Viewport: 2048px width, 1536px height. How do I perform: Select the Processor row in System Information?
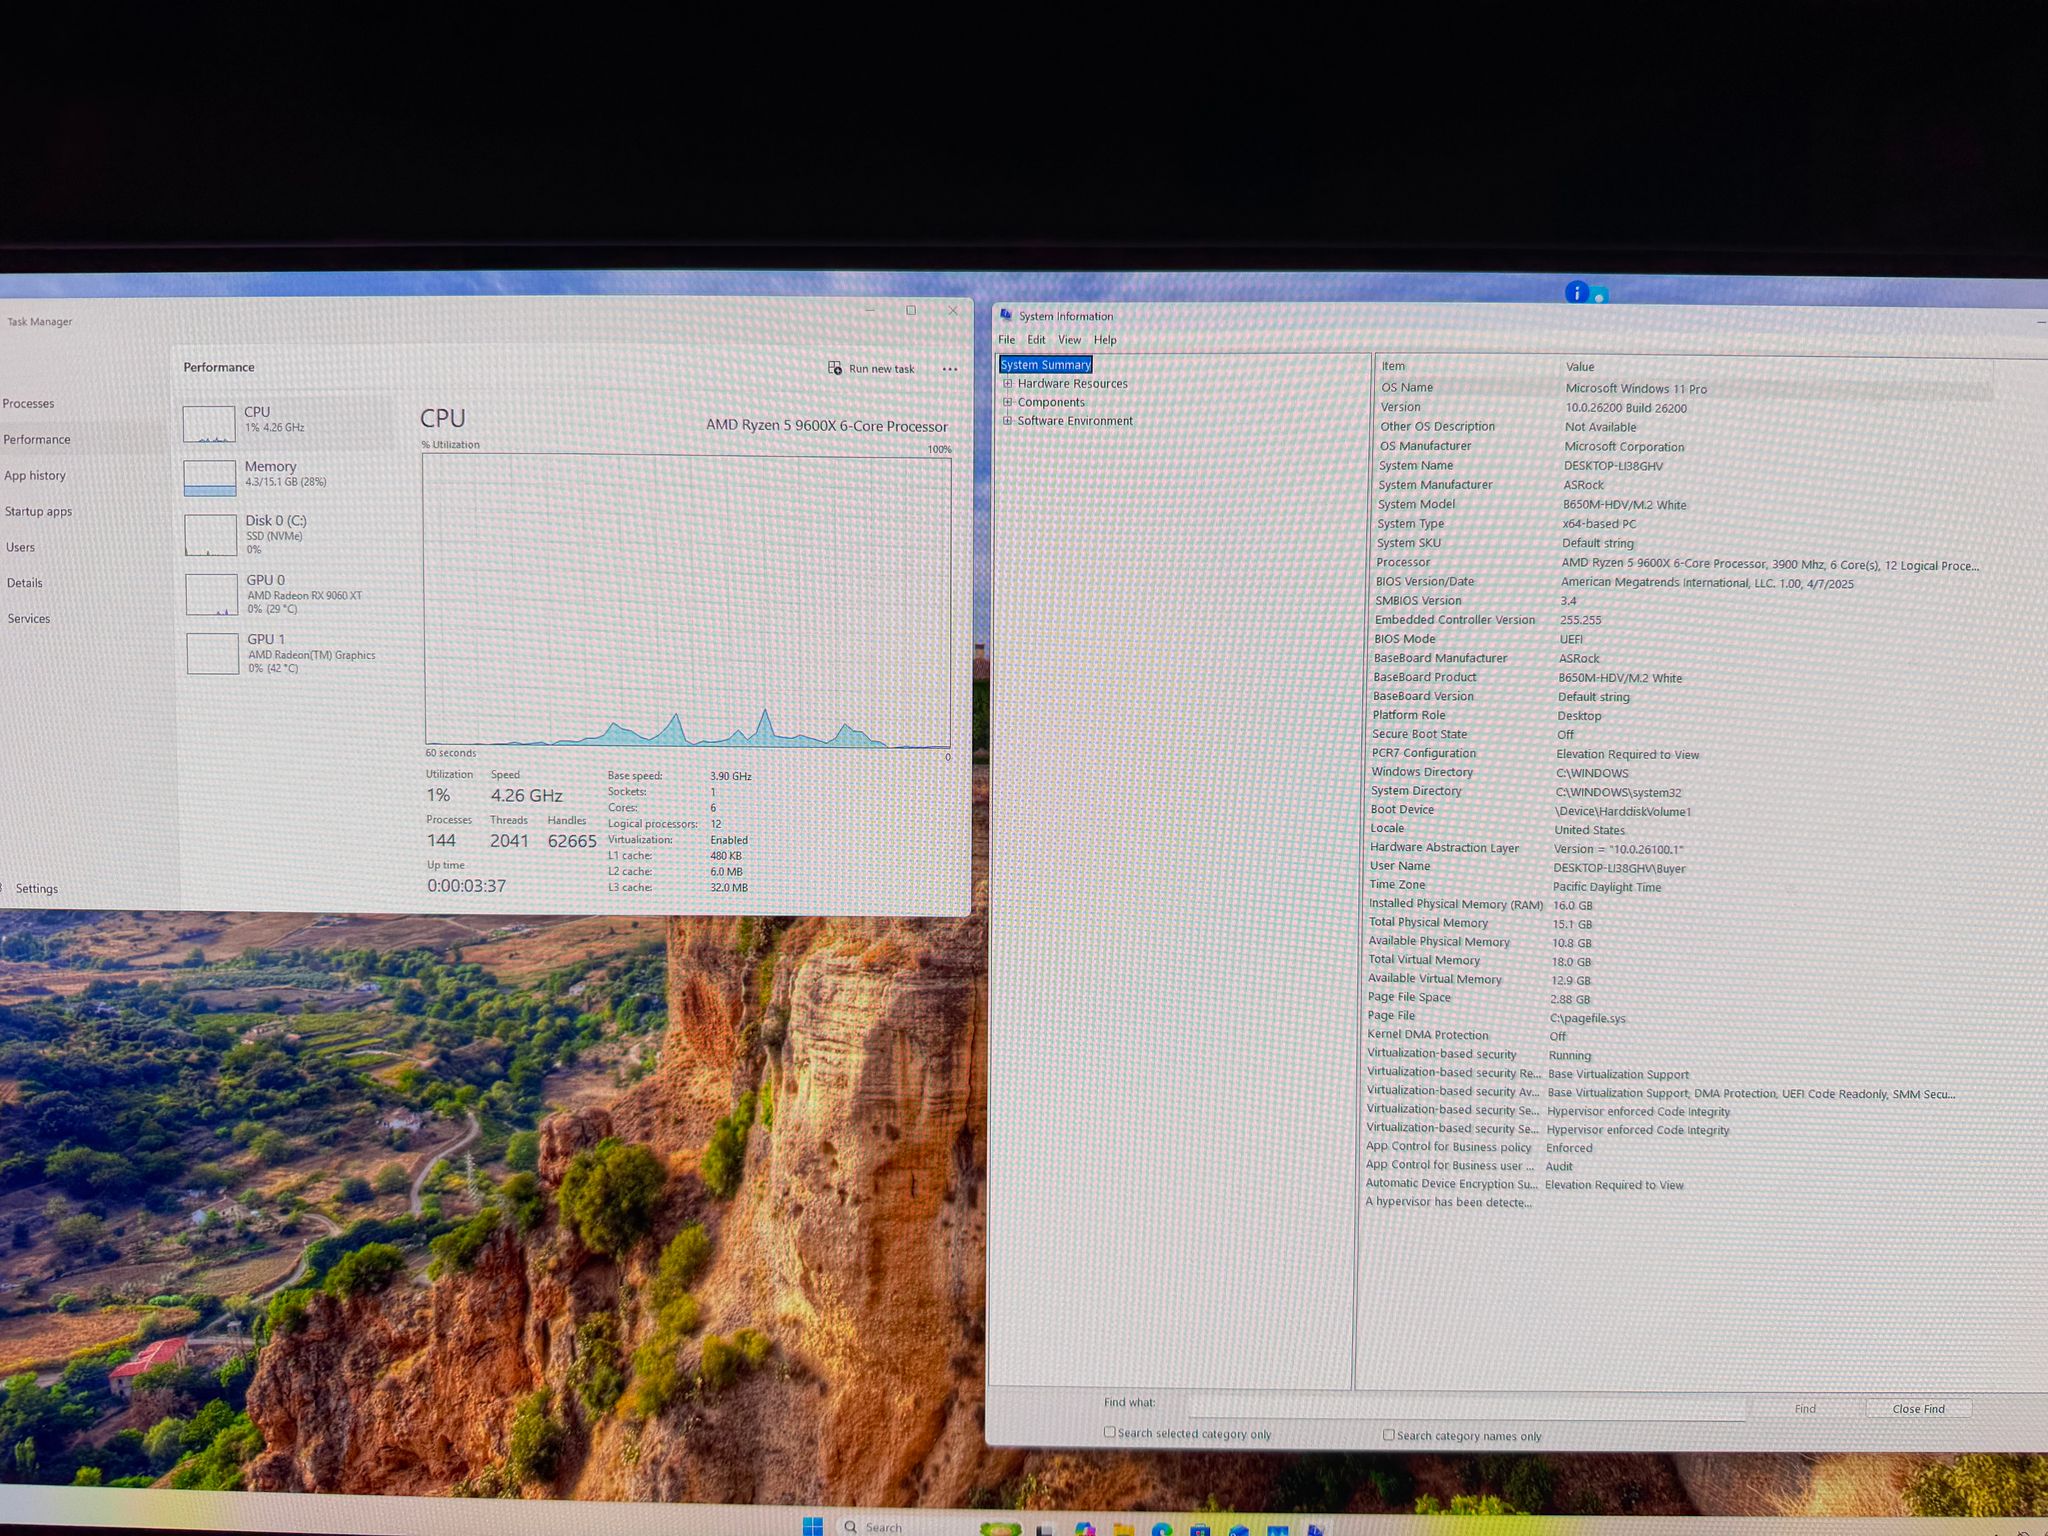click(1680, 563)
